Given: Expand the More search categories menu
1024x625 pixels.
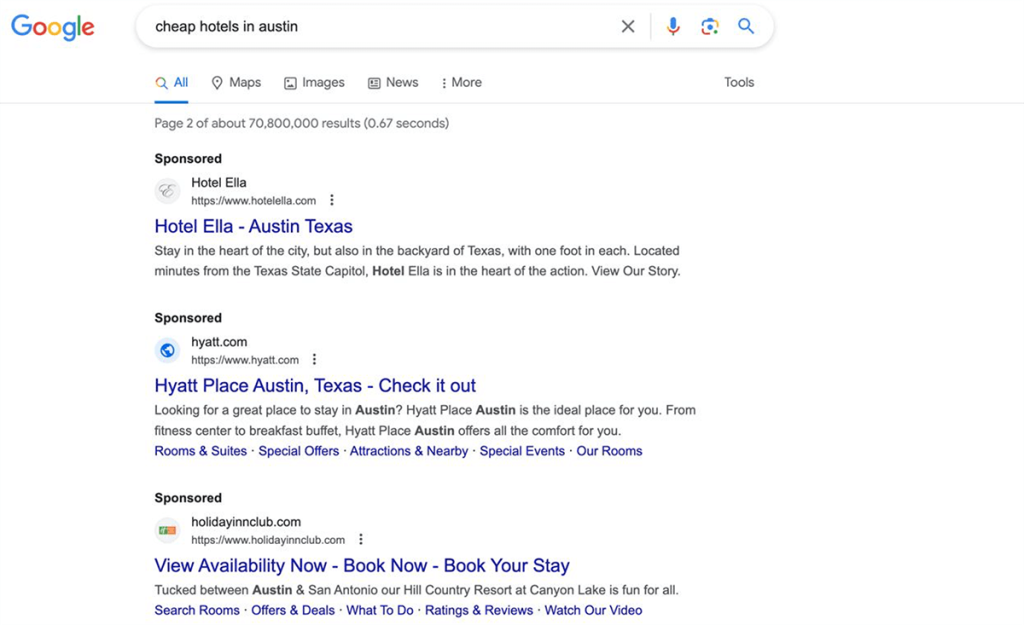Looking at the screenshot, I should click(460, 82).
